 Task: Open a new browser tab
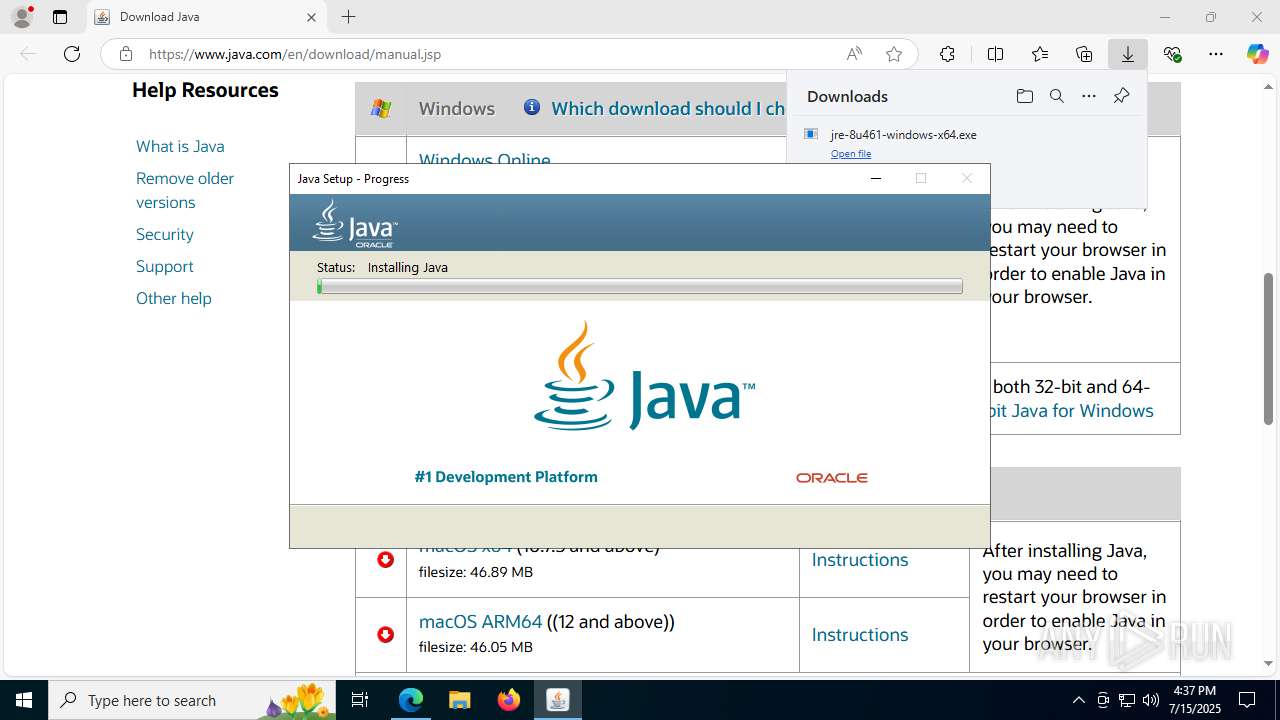(348, 17)
